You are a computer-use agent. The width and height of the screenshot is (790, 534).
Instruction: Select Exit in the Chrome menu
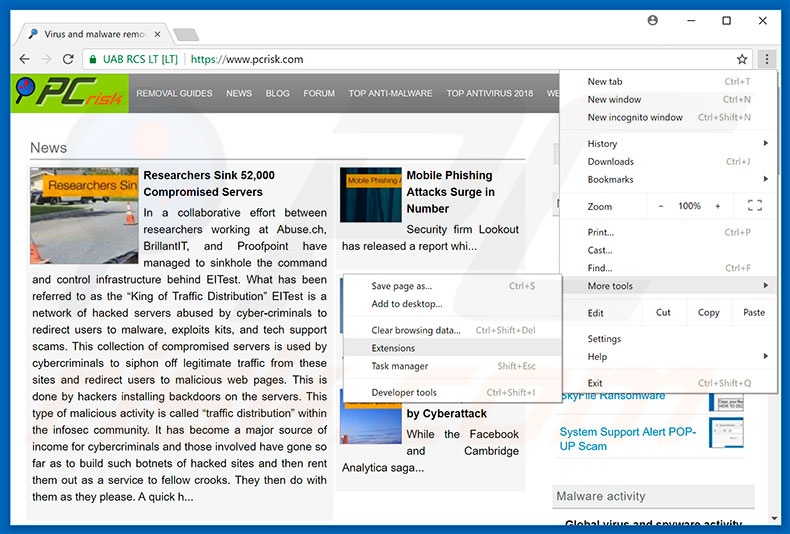click(x=669, y=383)
